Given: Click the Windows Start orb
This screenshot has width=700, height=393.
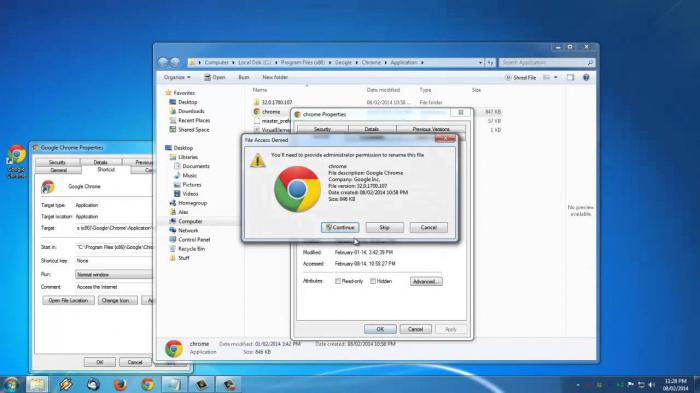Looking at the screenshot, I should [x=10, y=384].
